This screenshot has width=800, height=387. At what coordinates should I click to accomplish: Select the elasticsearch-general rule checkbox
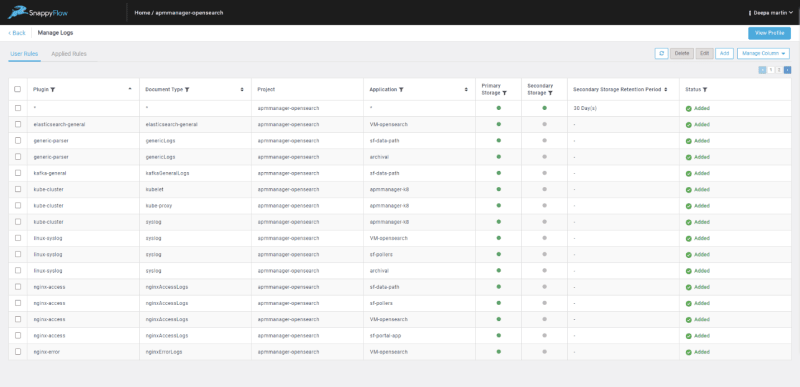tap(18, 124)
